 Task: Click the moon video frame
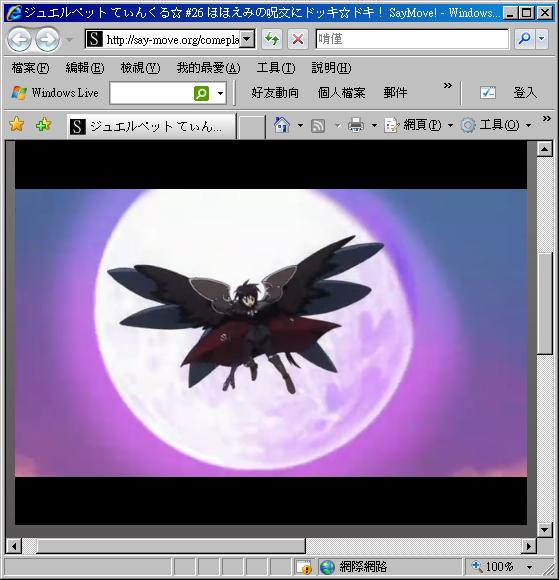[271, 333]
